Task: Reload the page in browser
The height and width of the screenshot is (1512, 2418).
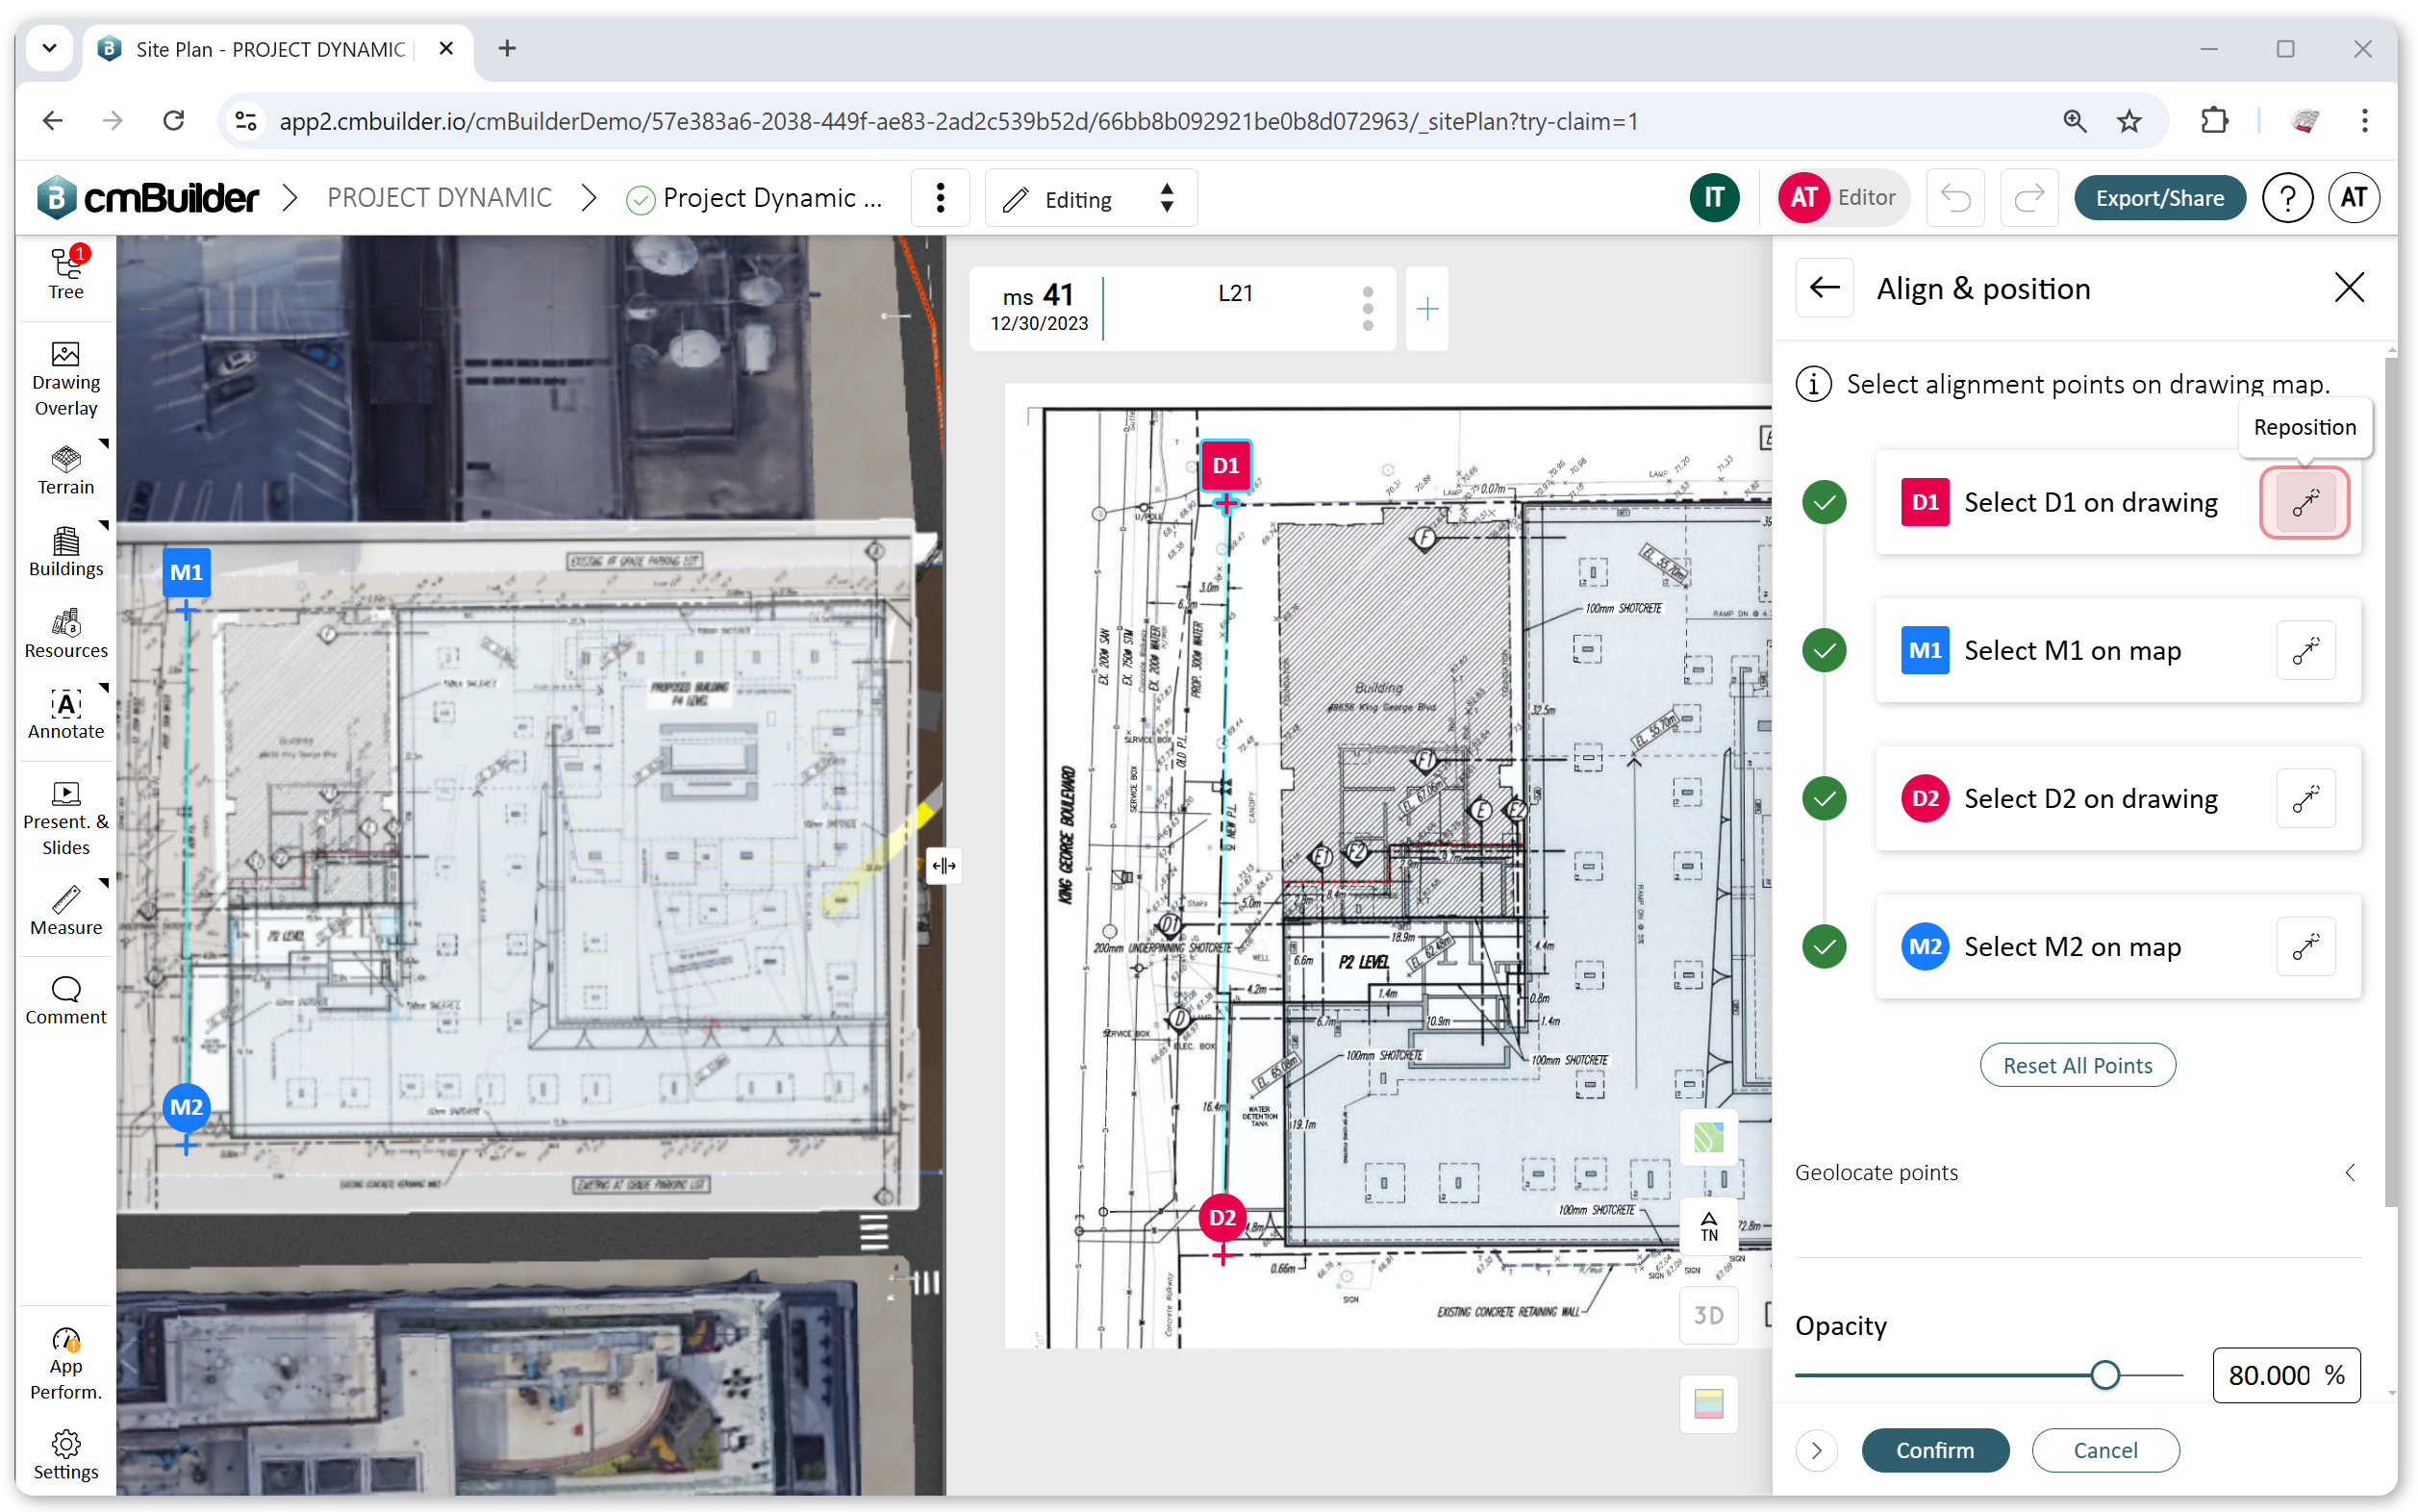Action: click(x=174, y=121)
